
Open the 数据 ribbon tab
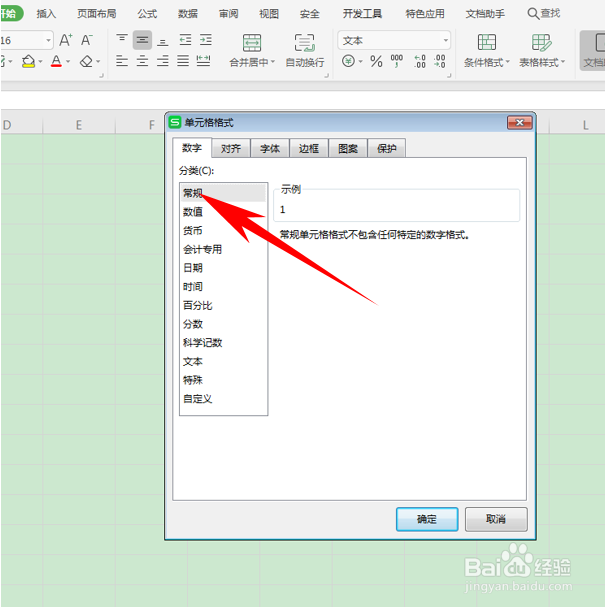[x=188, y=14]
